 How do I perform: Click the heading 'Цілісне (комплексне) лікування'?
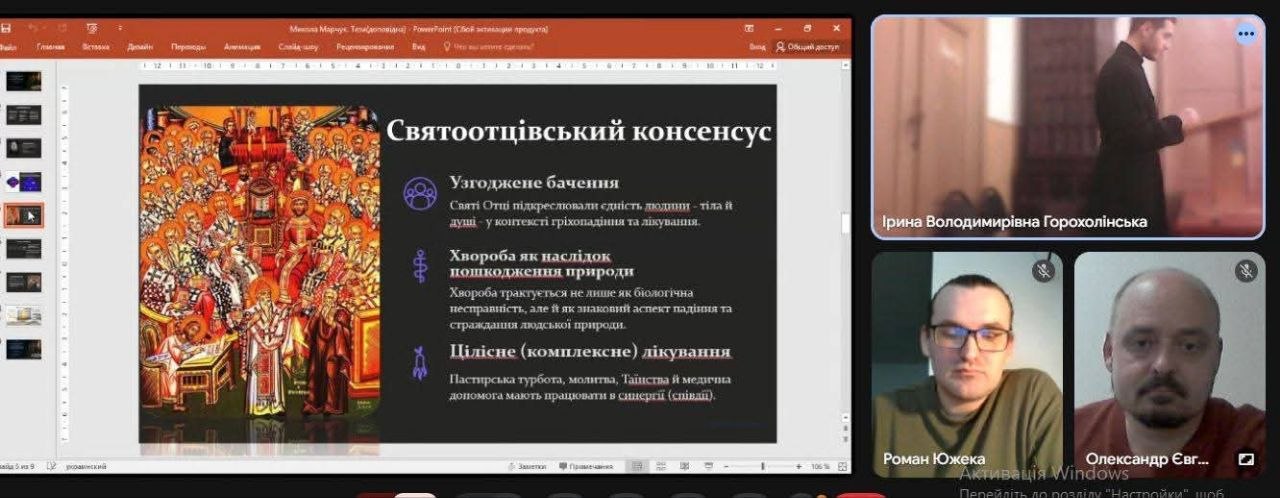pyautogui.click(x=590, y=352)
